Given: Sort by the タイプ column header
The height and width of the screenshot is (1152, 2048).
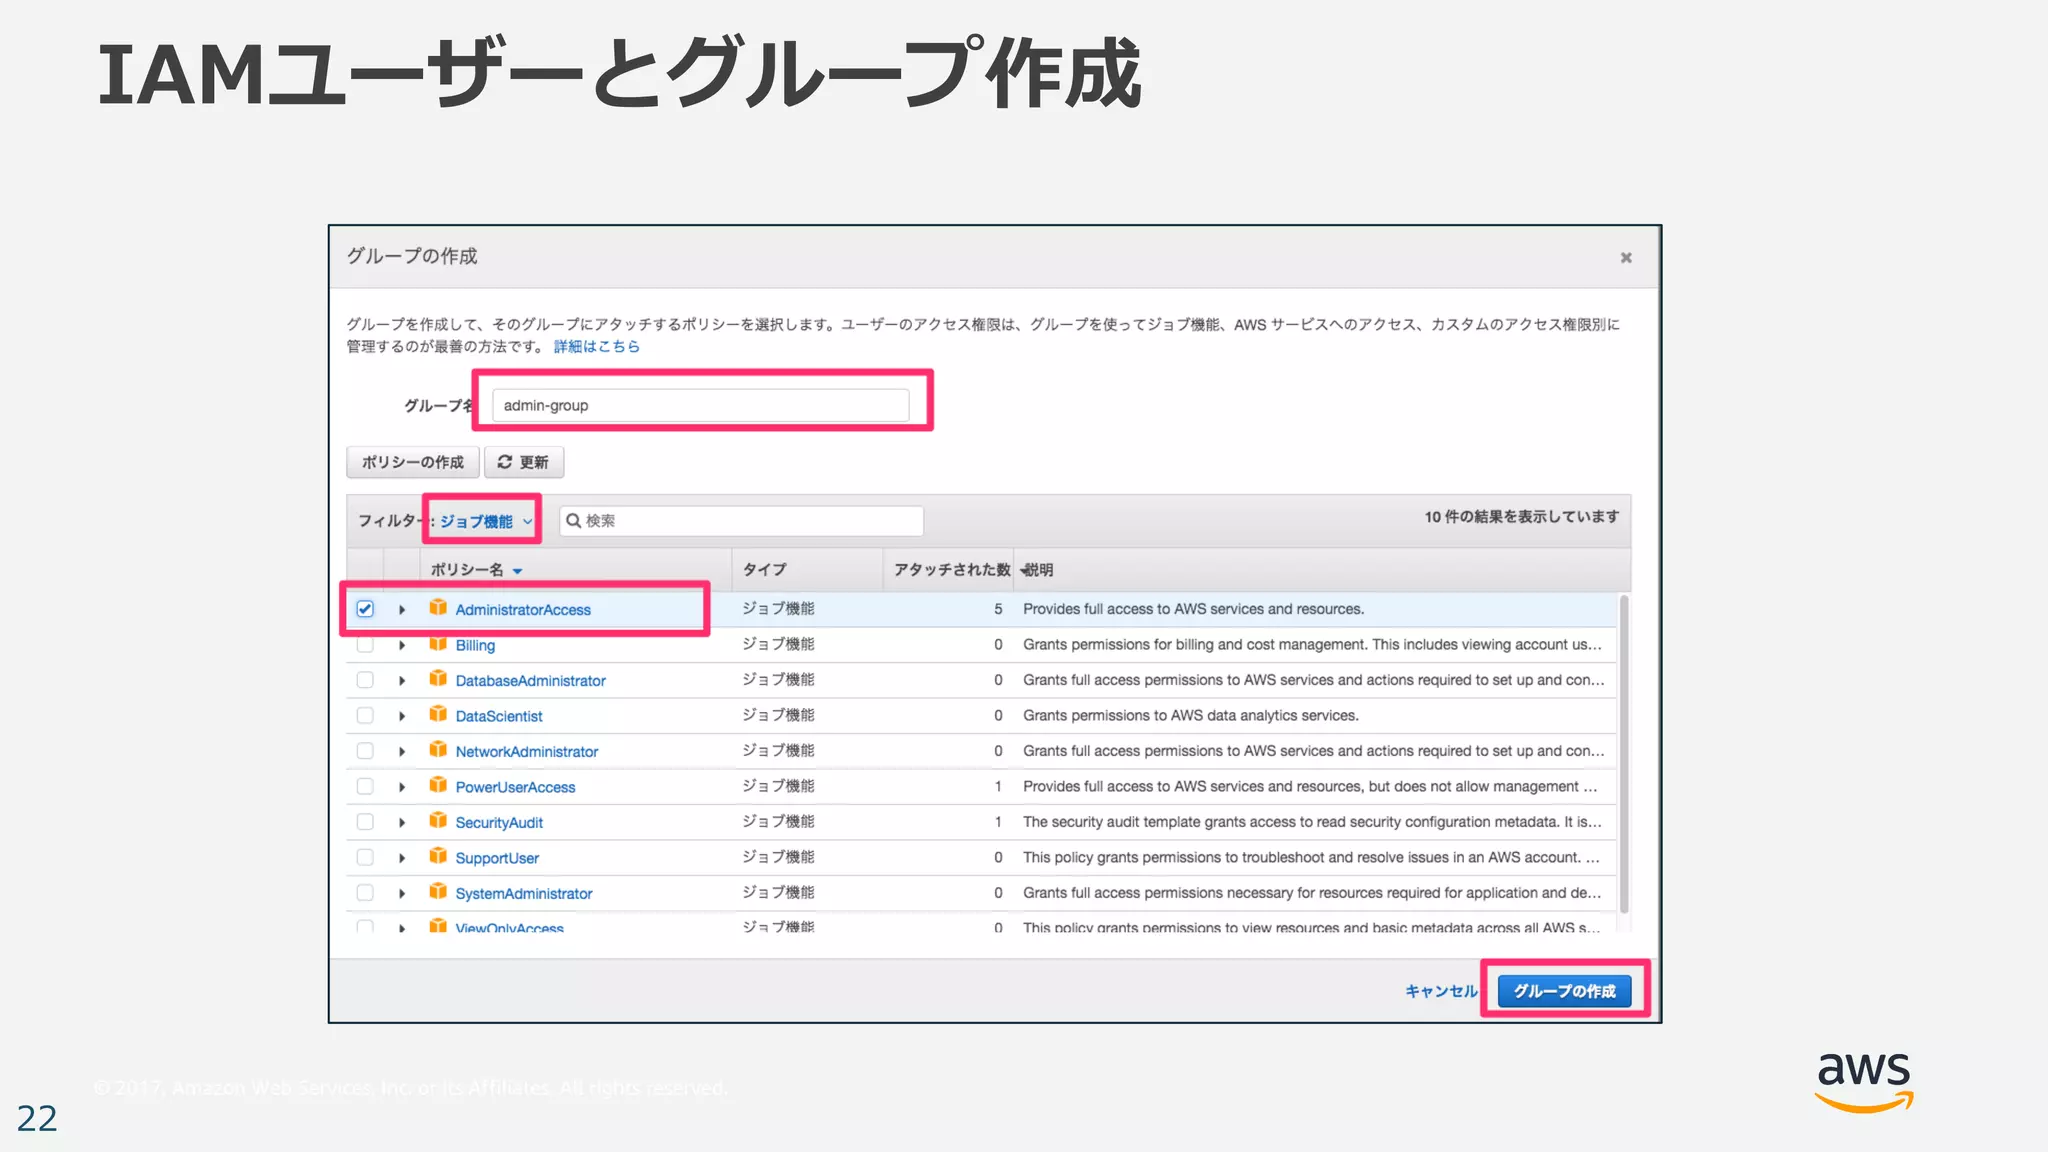Looking at the screenshot, I should pos(765,570).
